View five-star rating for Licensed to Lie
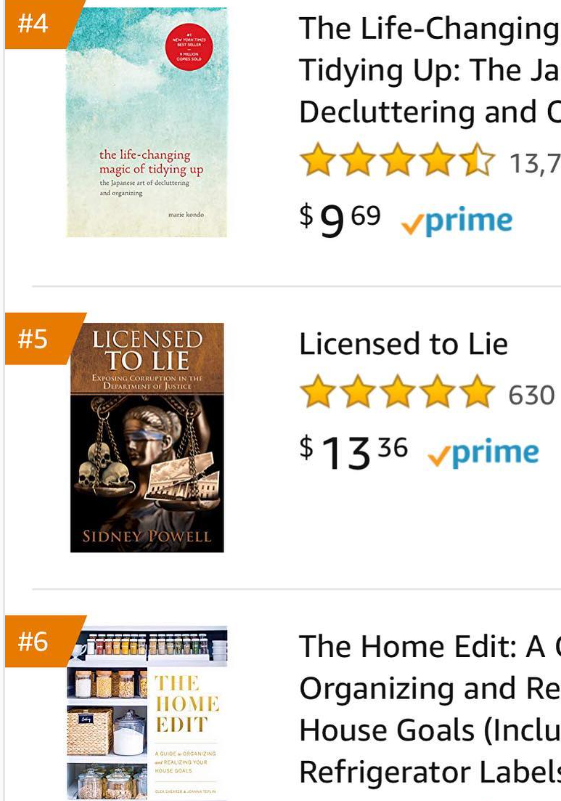The width and height of the screenshot is (561, 801). [x=398, y=392]
